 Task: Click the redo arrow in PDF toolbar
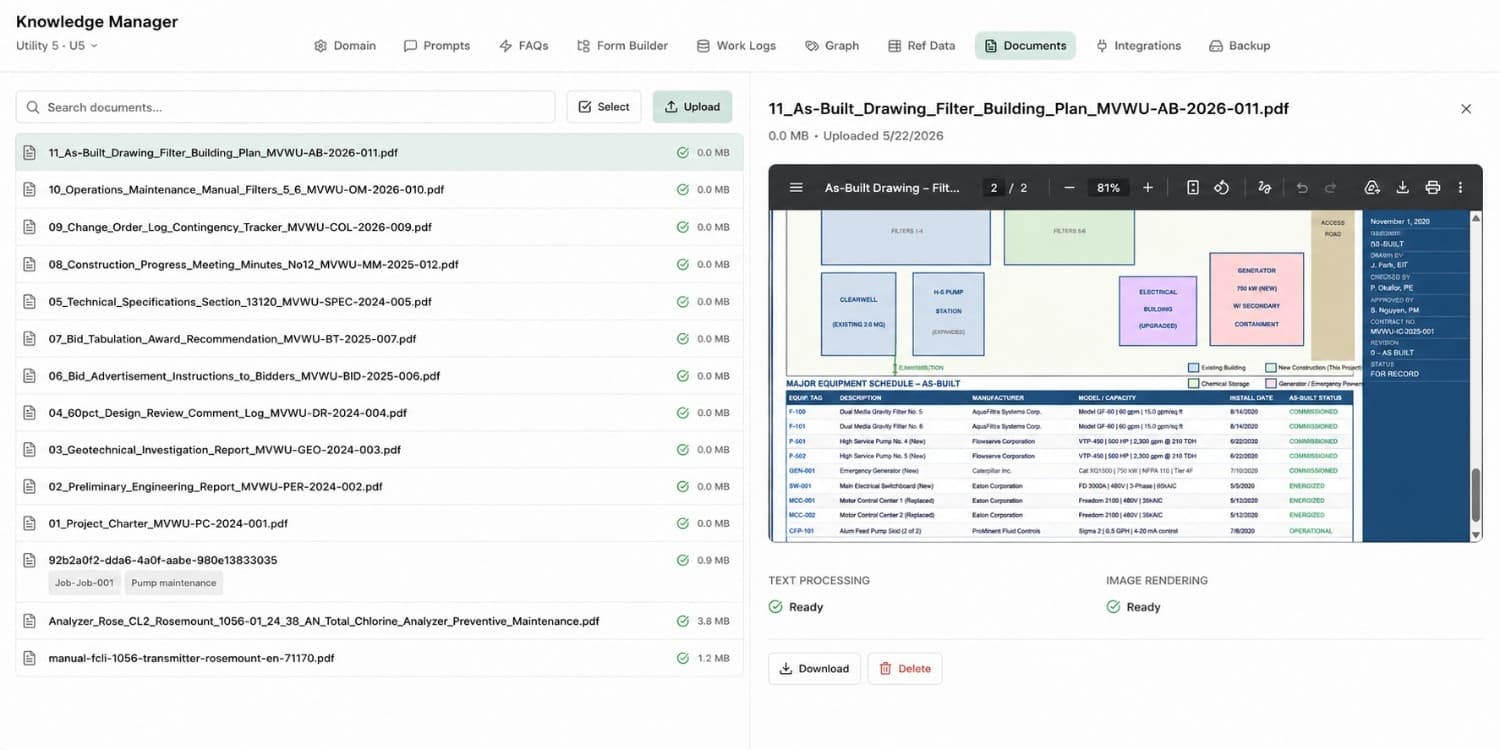[1331, 187]
